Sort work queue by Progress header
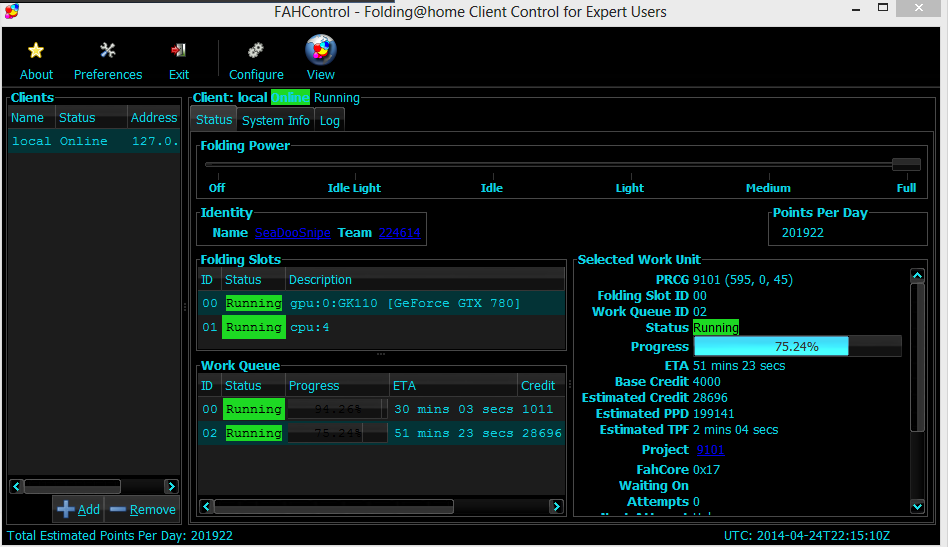The image size is (948, 547). pos(337,386)
